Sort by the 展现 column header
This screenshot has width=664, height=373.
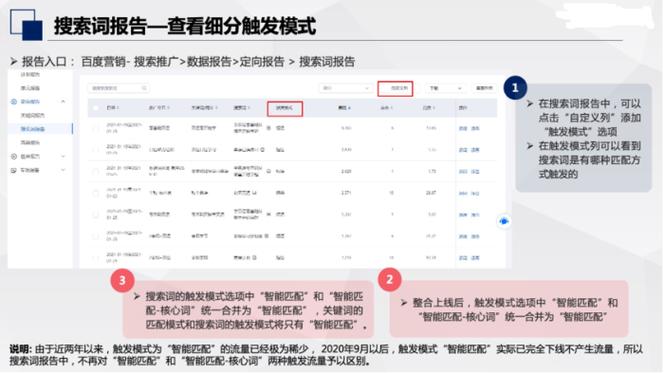(344, 108)
